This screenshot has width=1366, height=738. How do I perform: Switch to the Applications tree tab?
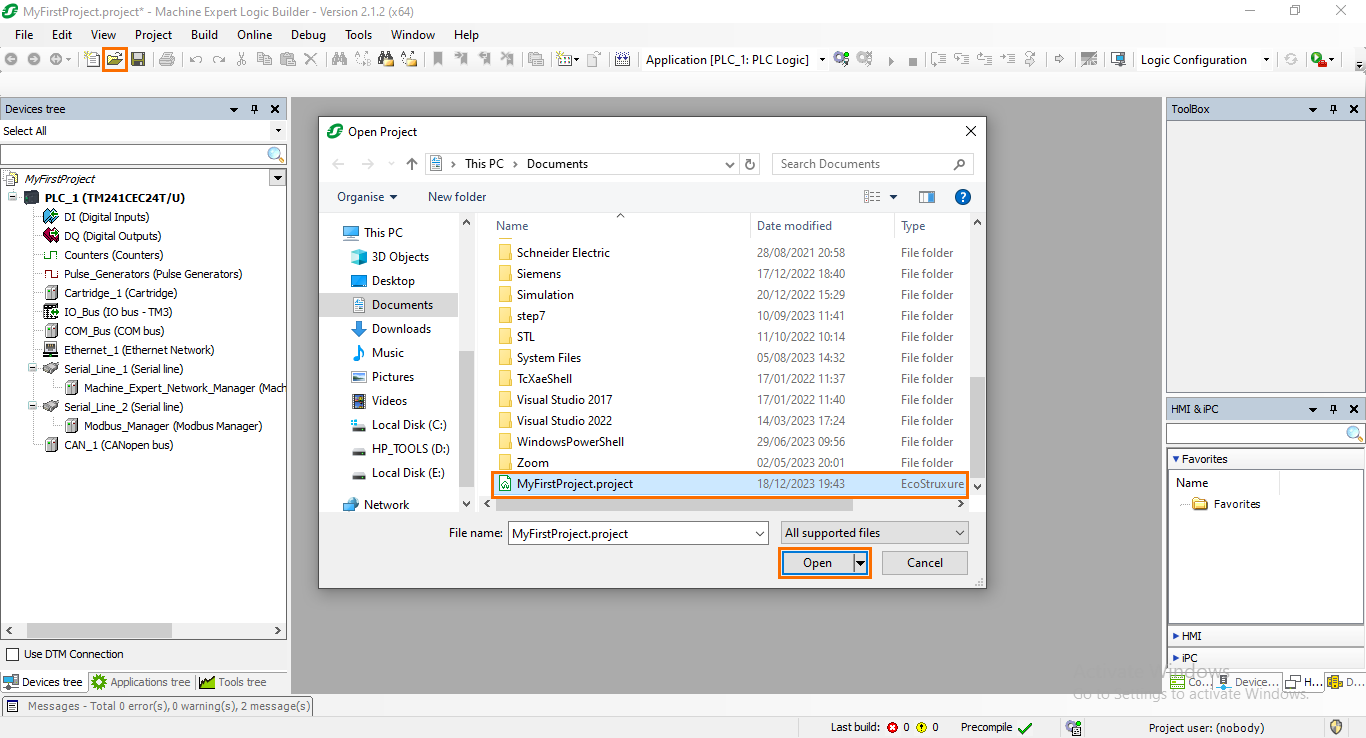[x=141, y=682]
